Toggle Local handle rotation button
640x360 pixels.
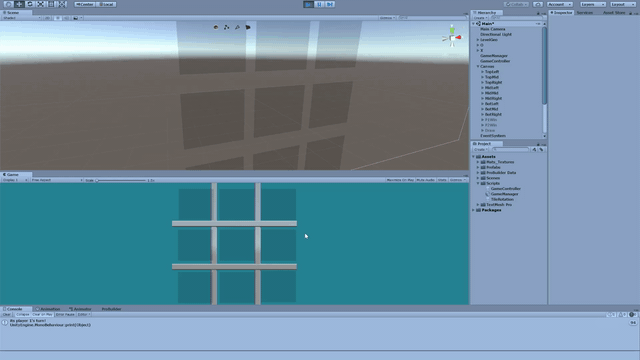point(106,4)
